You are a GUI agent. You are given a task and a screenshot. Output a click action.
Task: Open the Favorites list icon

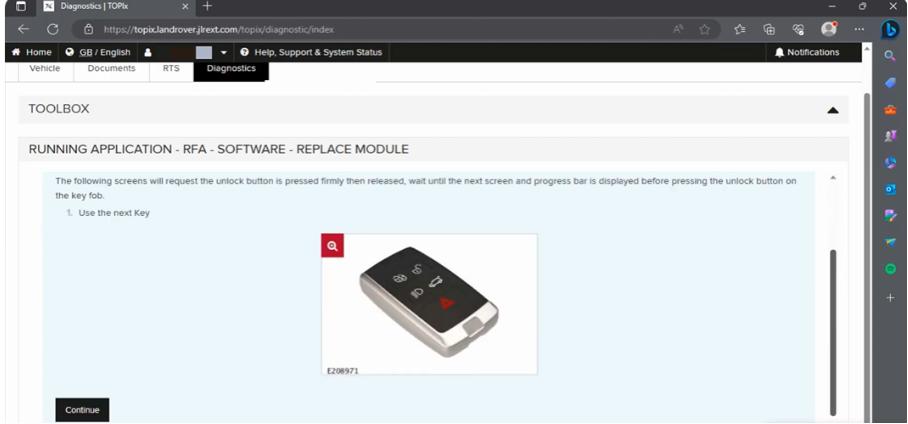pyautogui.click(x=739, y=29)
